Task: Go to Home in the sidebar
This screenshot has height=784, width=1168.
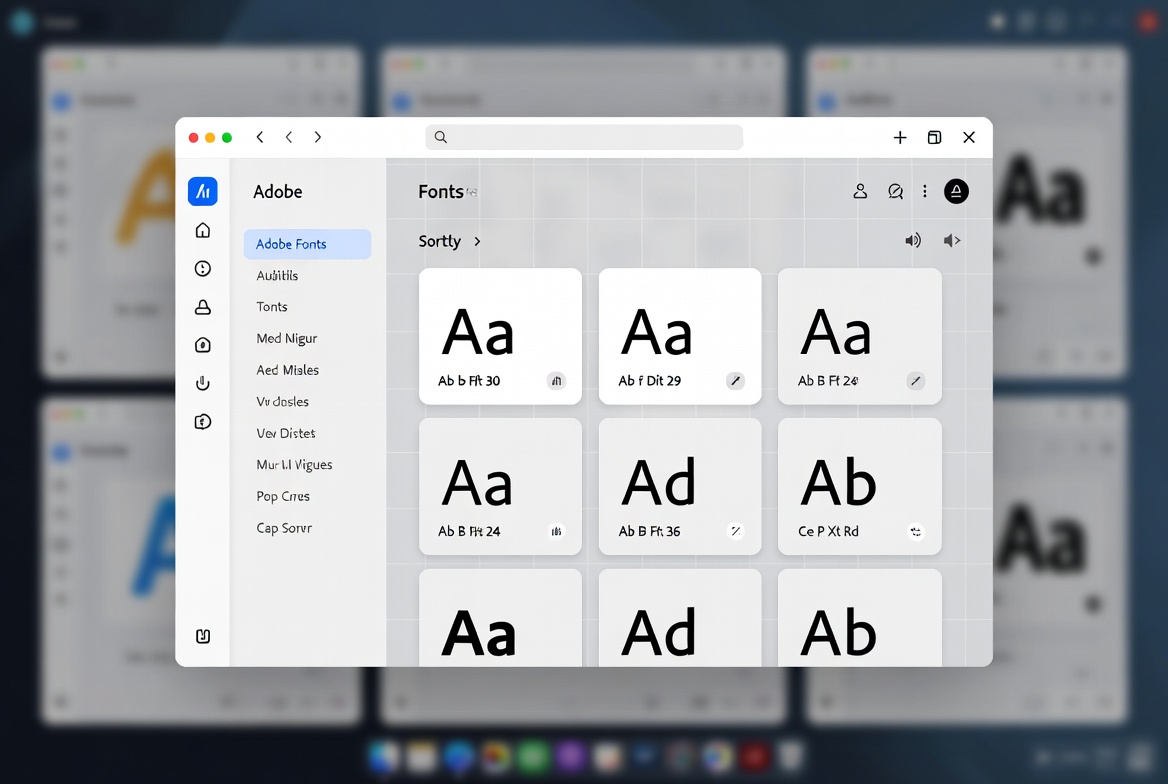Action: [x=203, y=230]
